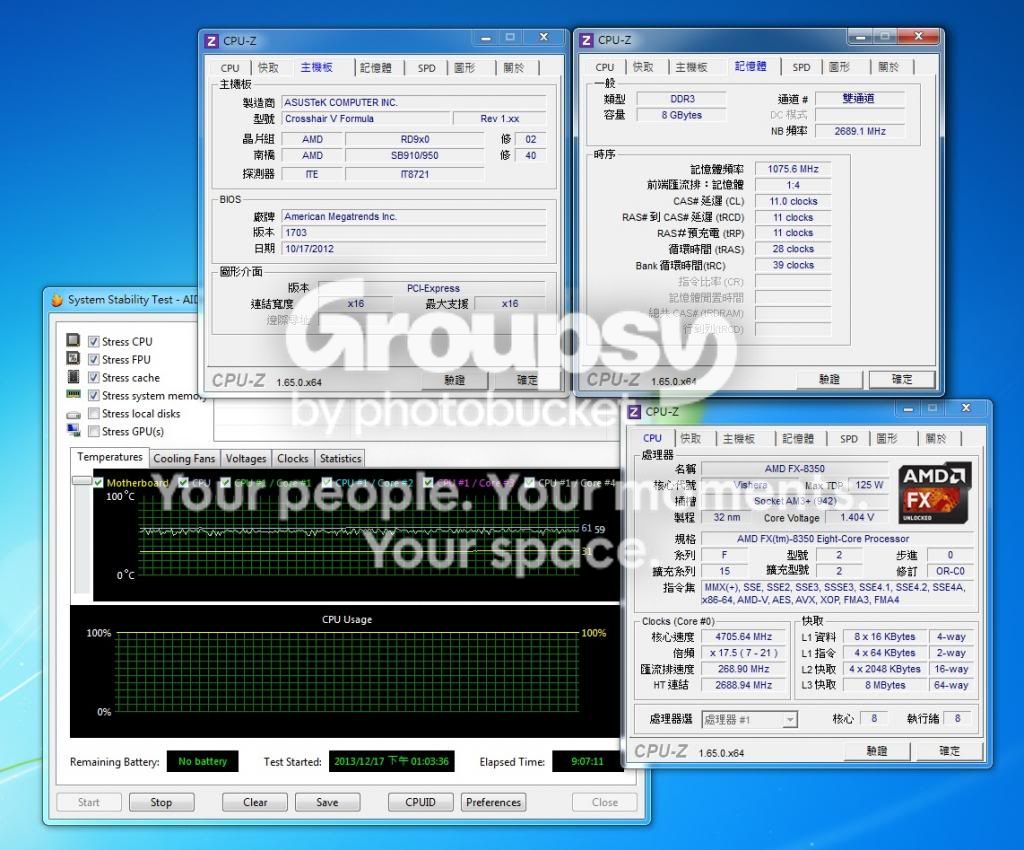Open the 快取 tab in the motherboard CPU-Z window
The height and width of the screenshot is (850, 1024).
point(268,68)
